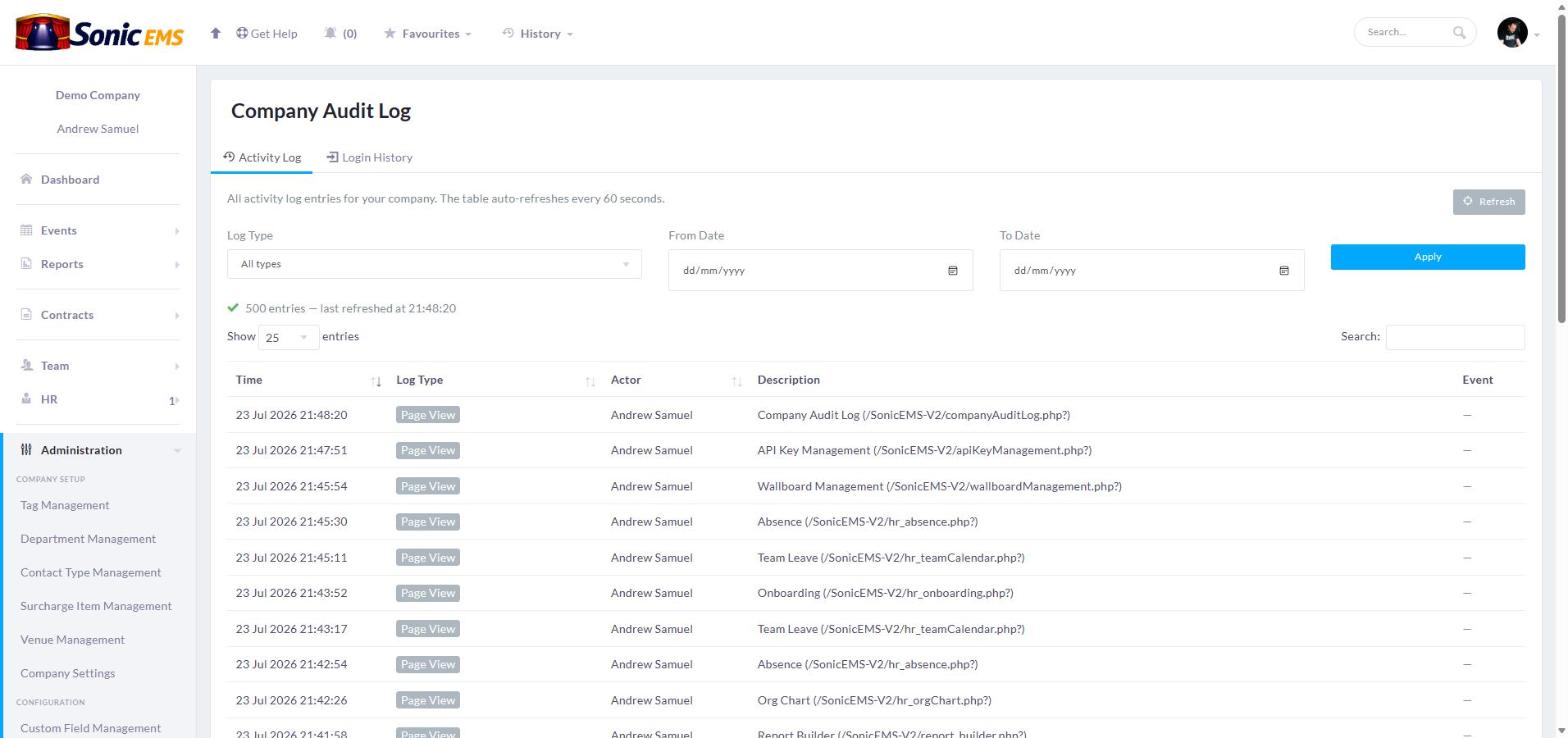Click the Dashboard home icon
This screenshot has height=738, width=1568.
[26, 179]
